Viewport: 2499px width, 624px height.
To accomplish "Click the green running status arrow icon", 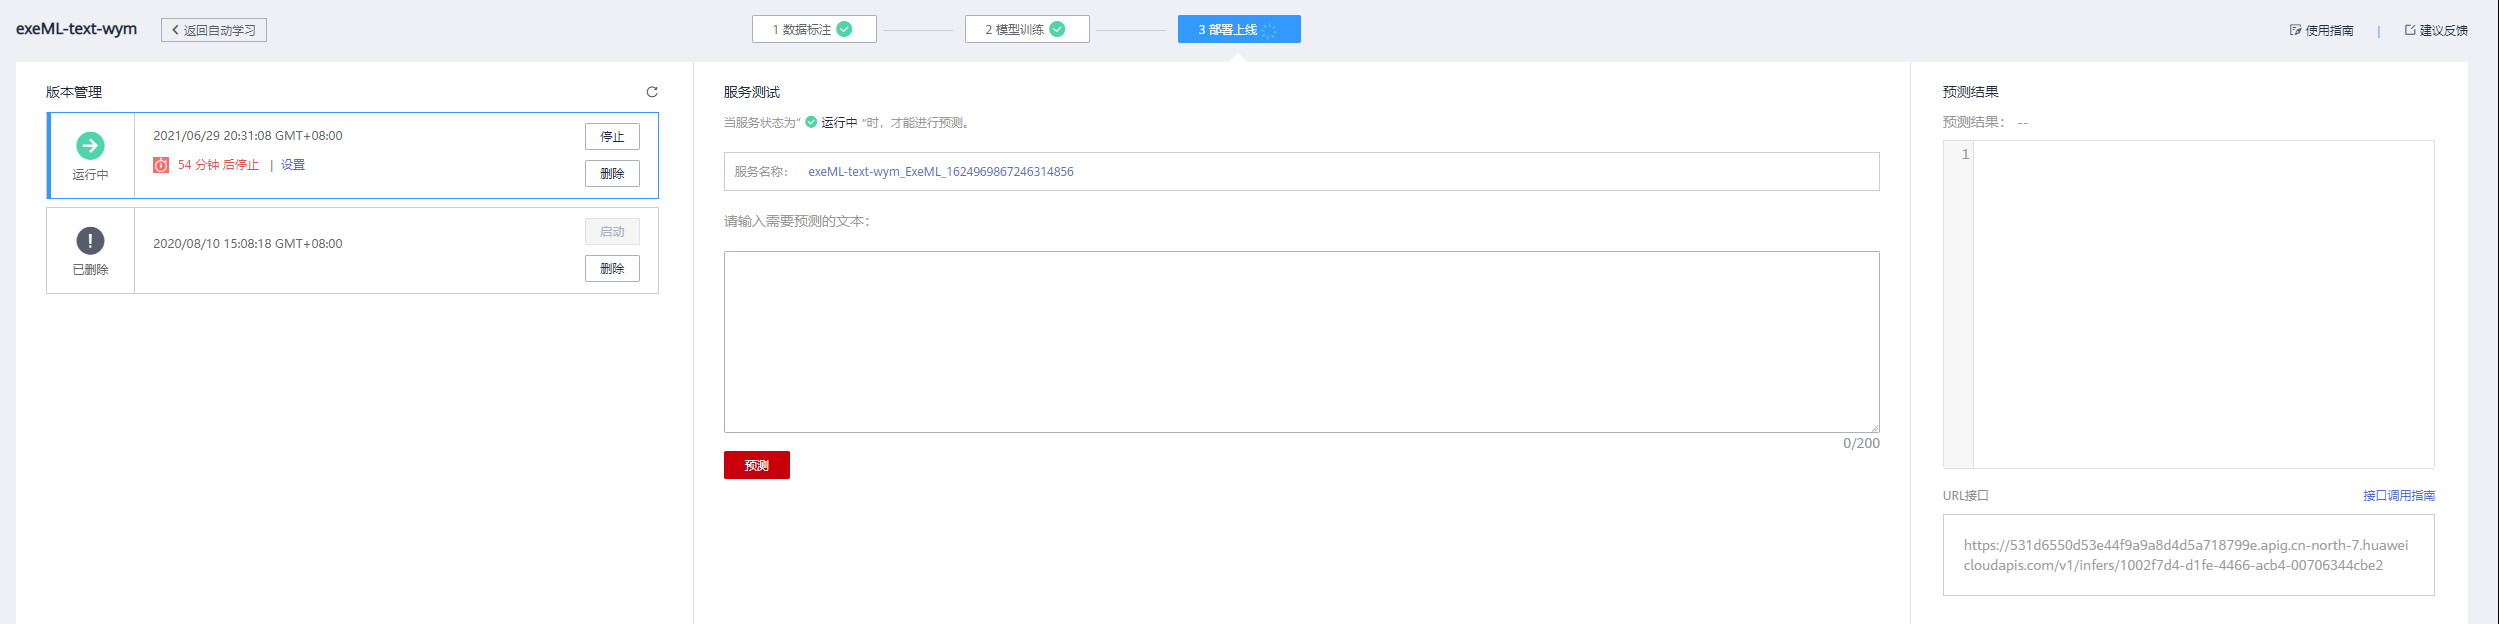I will [x=90, y=146].
